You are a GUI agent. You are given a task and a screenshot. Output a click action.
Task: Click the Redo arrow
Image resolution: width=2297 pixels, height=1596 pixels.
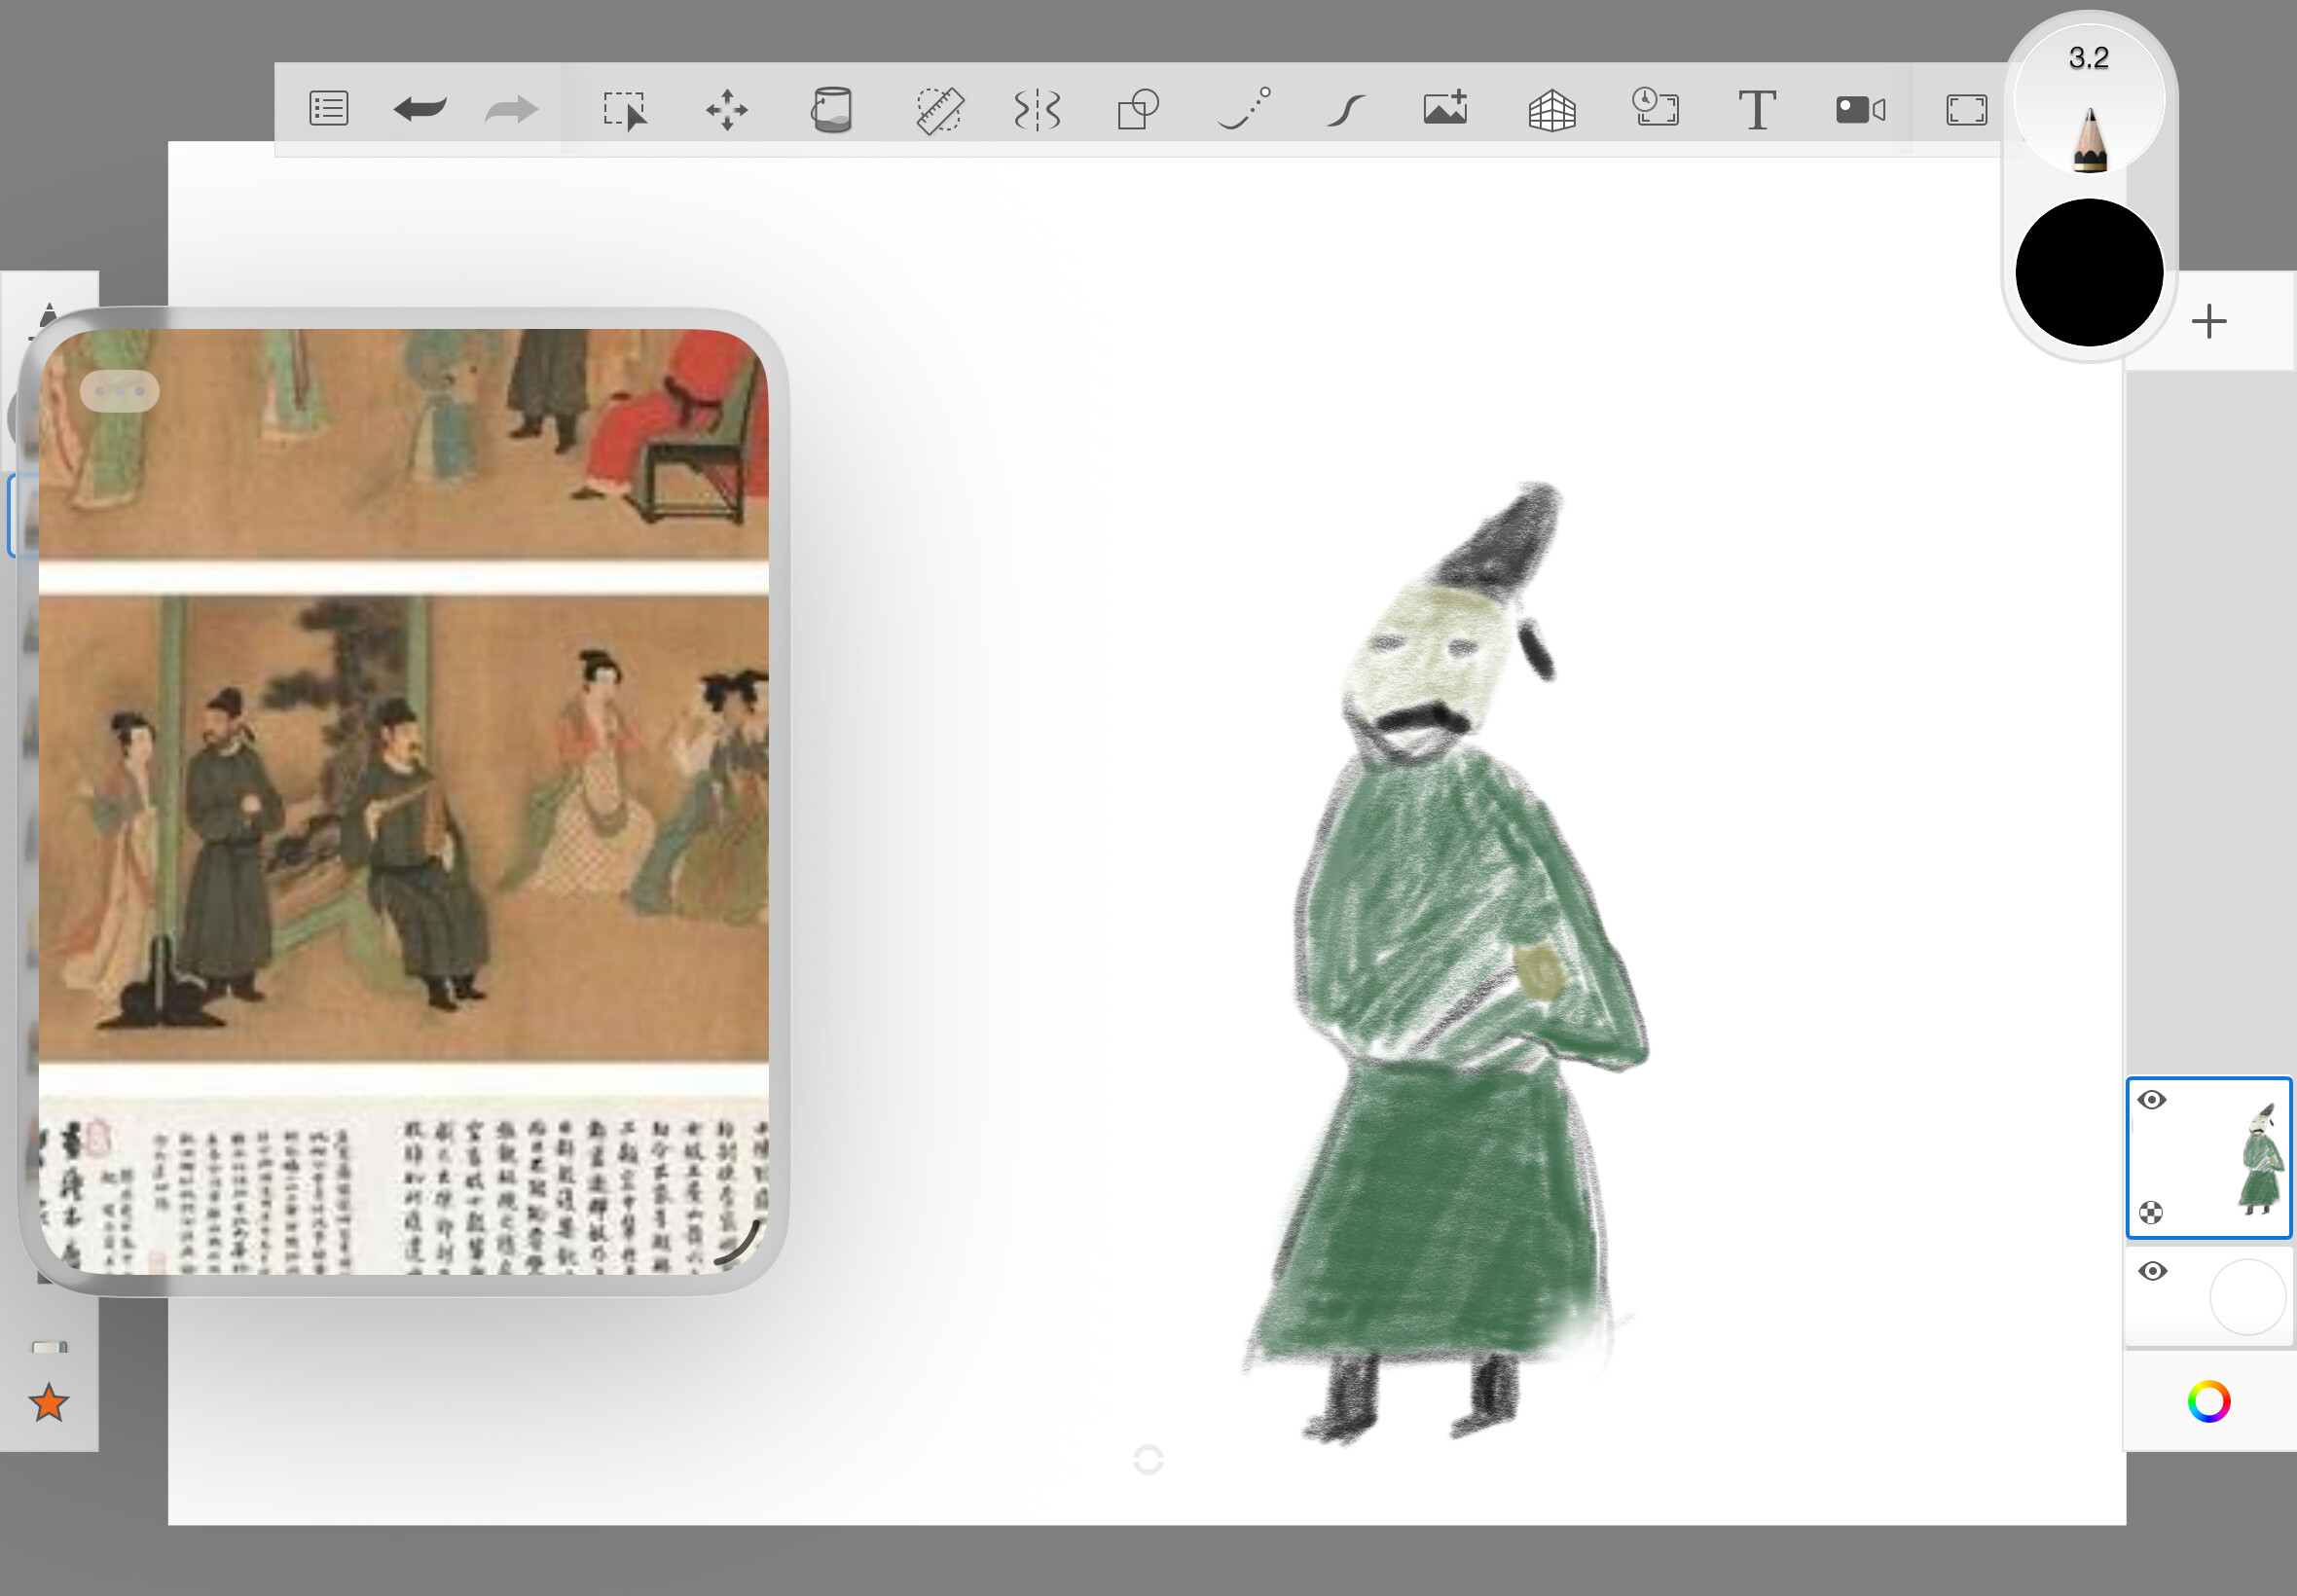point(511,109)
